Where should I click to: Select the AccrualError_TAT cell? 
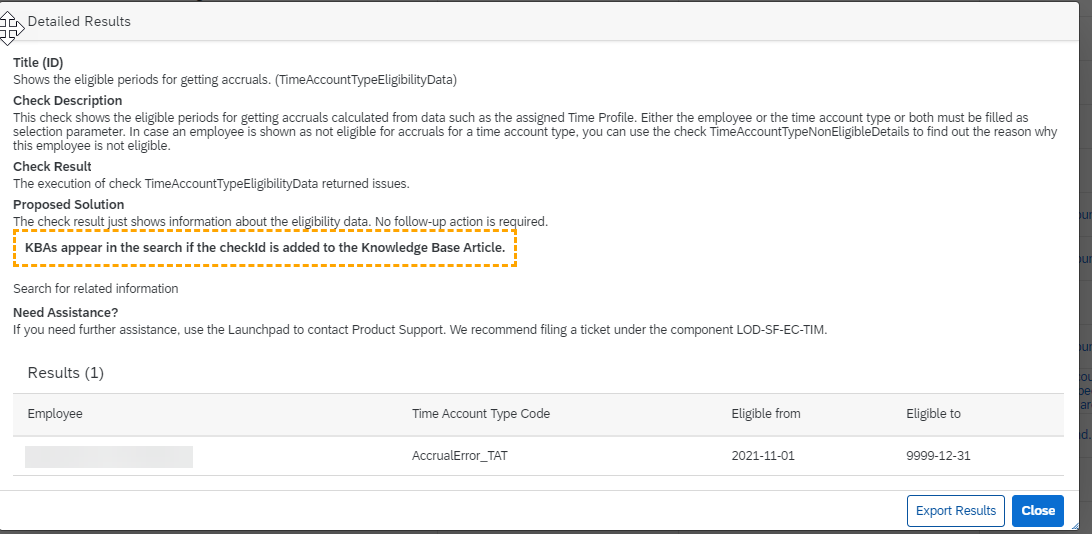tap(460, 457)
